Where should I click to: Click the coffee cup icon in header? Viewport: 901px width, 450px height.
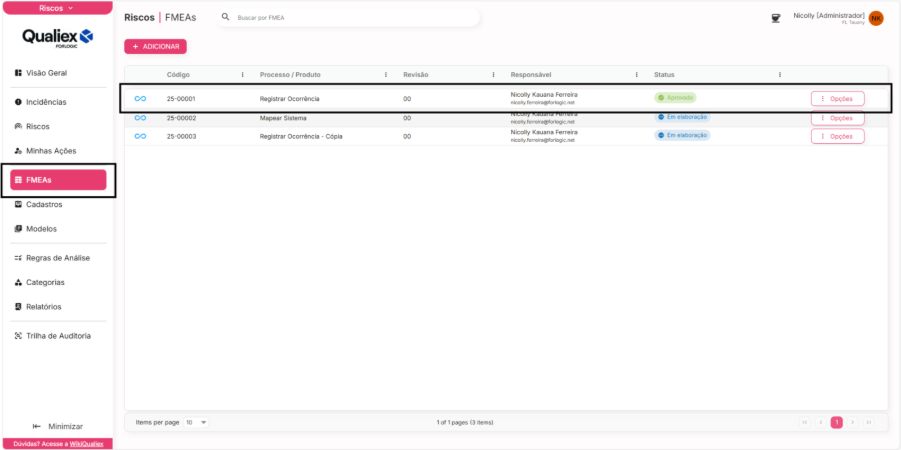[775, 18]
